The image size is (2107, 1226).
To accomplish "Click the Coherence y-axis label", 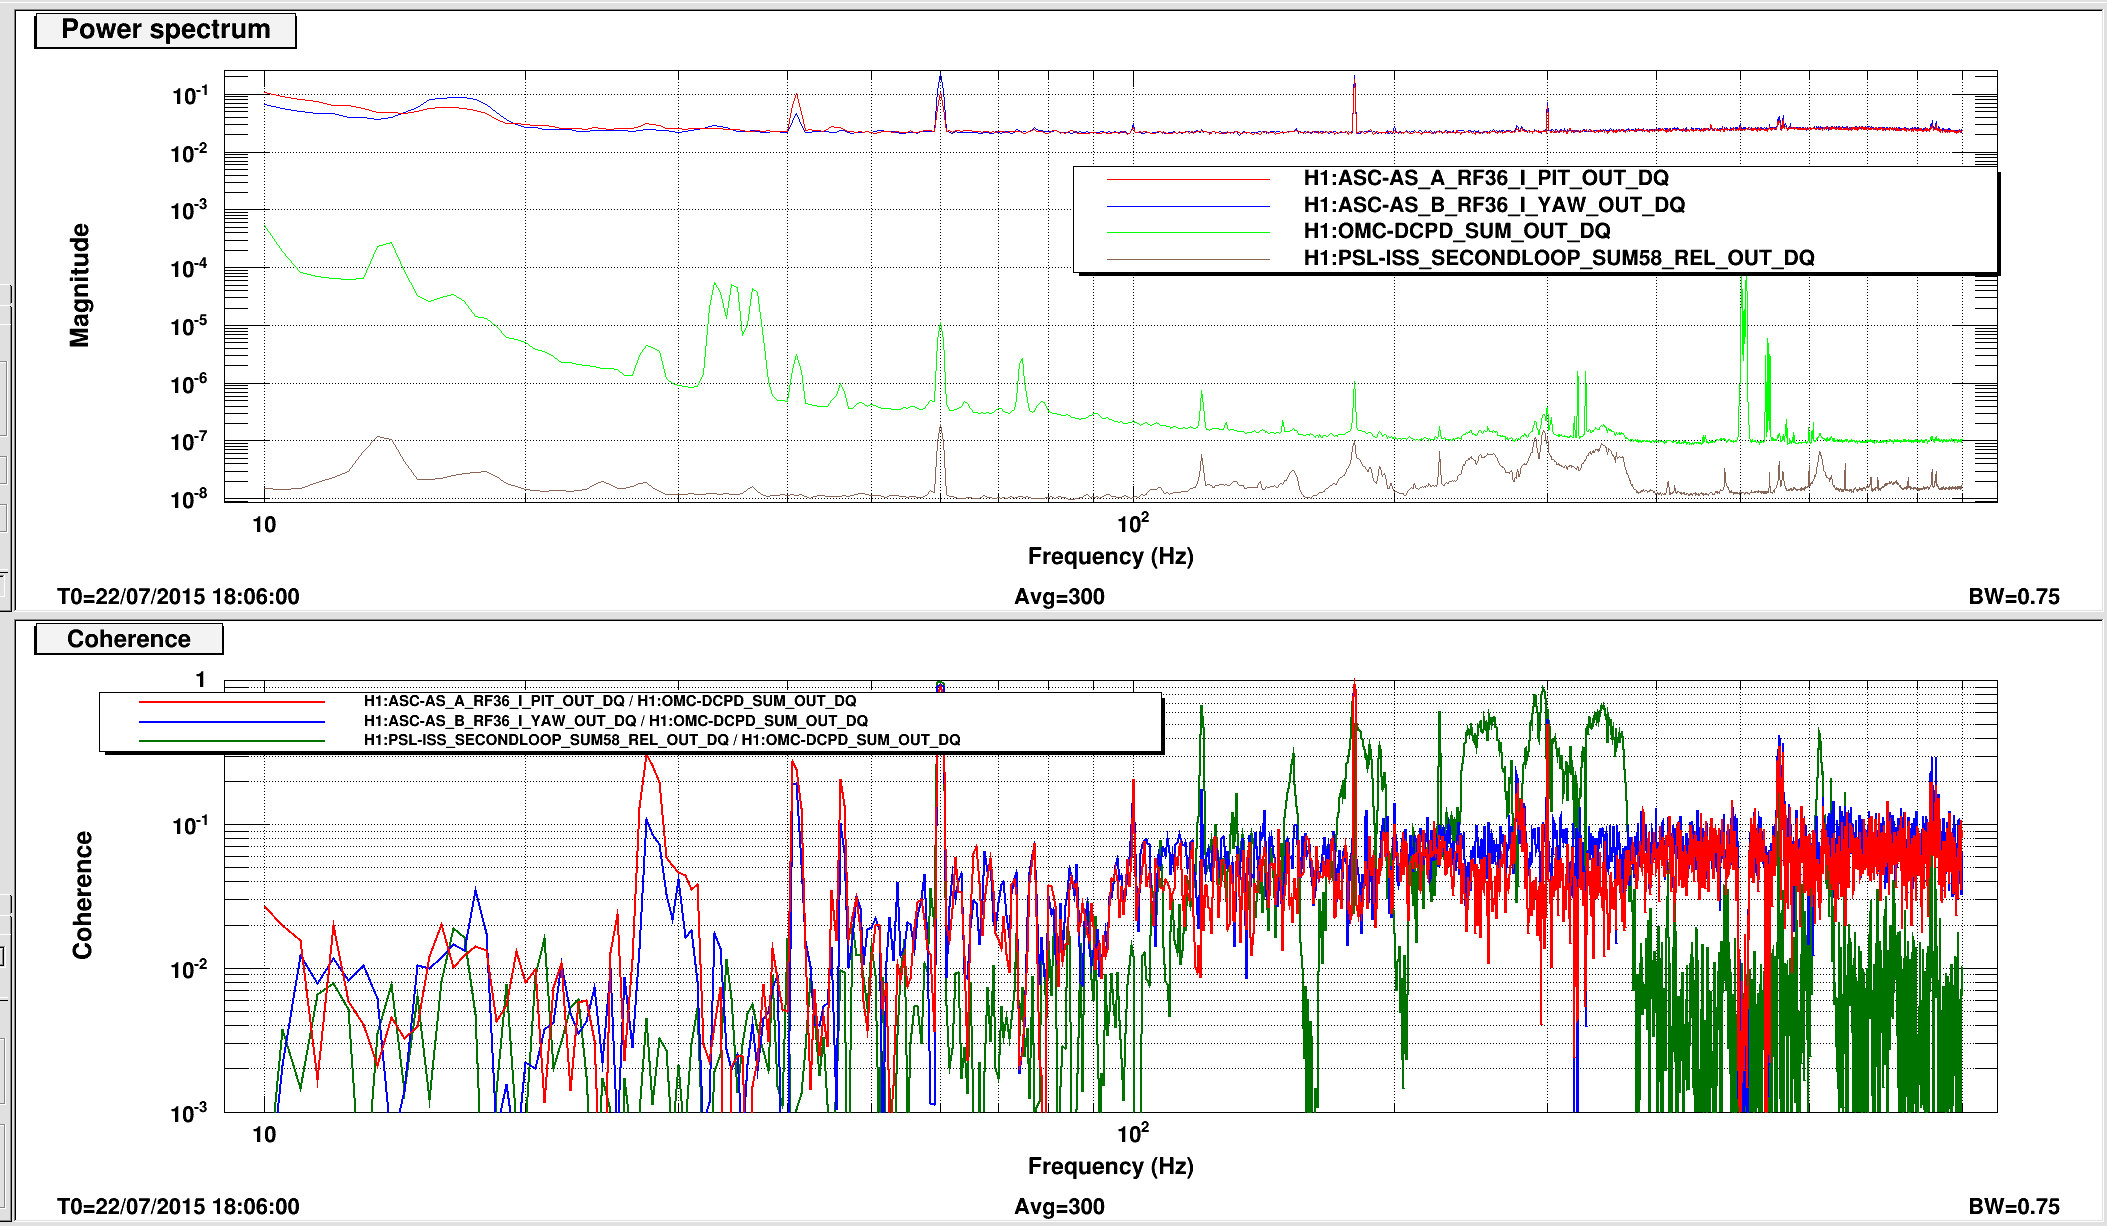I will pyautogui.click(x=82, y=895).
